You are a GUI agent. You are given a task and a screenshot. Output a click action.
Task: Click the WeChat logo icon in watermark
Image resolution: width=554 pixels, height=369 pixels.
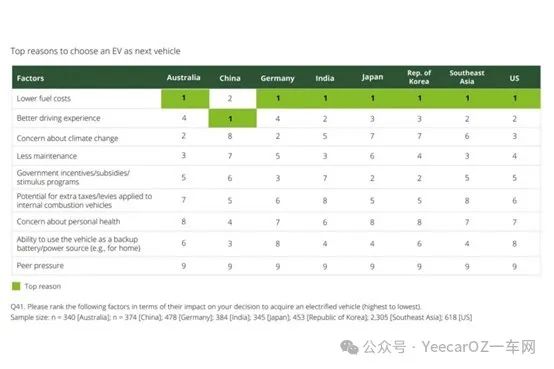tap(349, 347)
